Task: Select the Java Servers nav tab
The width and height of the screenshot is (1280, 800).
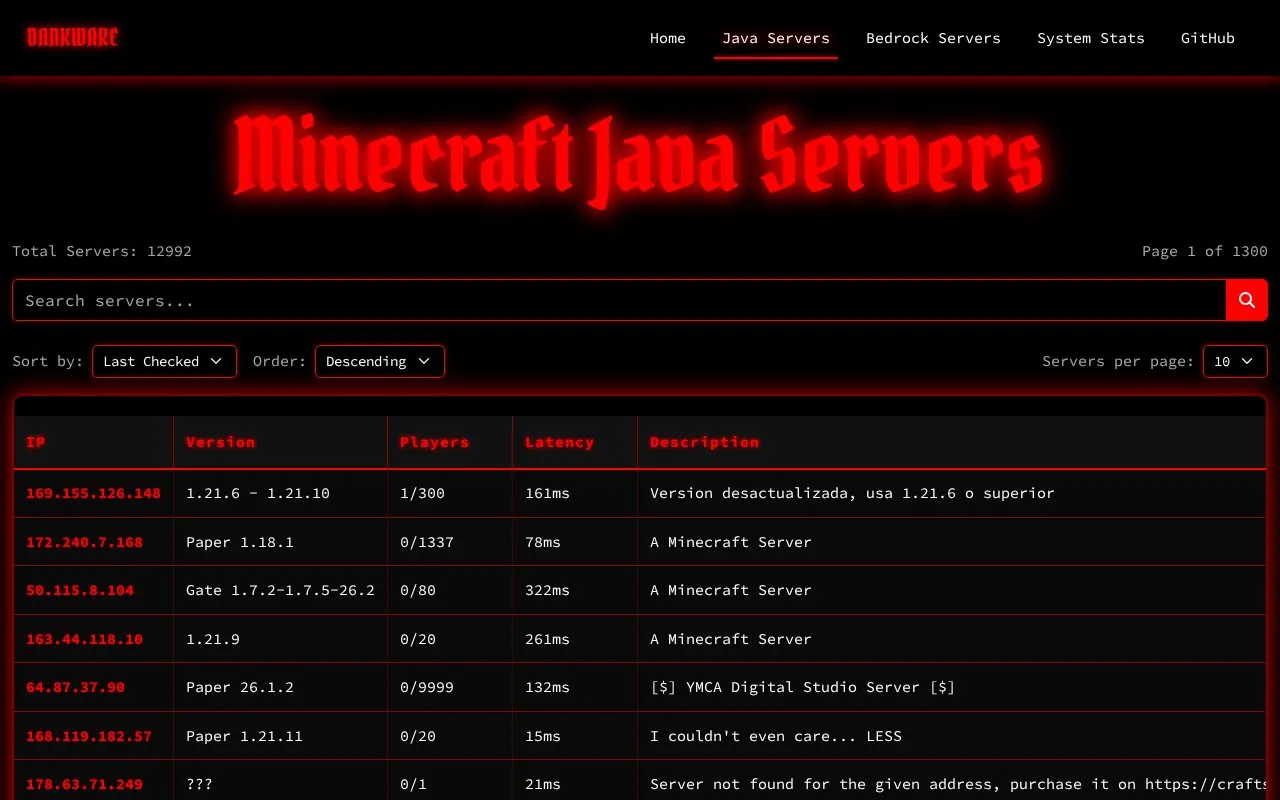Action: 776,38
